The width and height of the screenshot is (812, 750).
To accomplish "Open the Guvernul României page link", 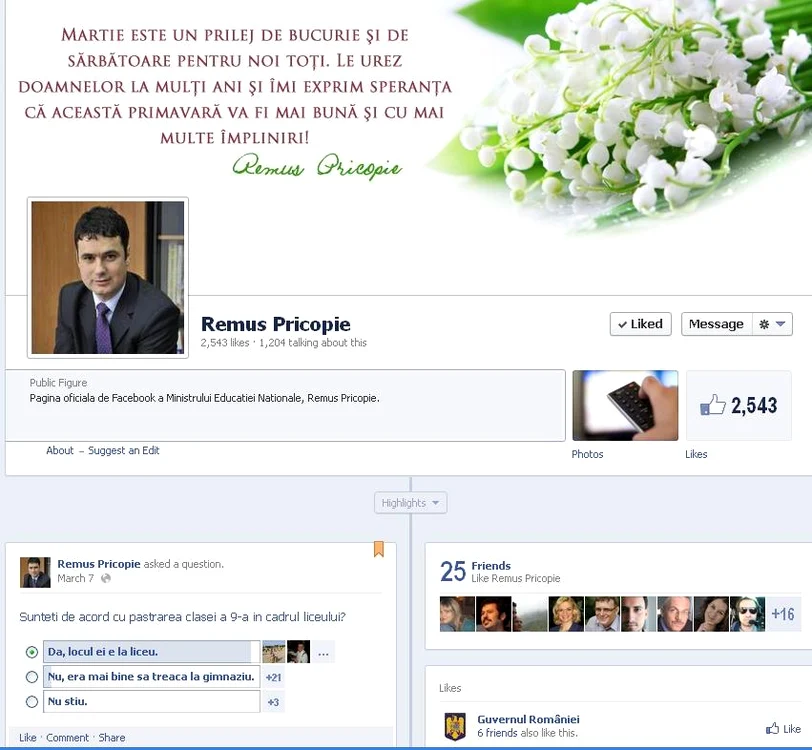I will [528, 719].
